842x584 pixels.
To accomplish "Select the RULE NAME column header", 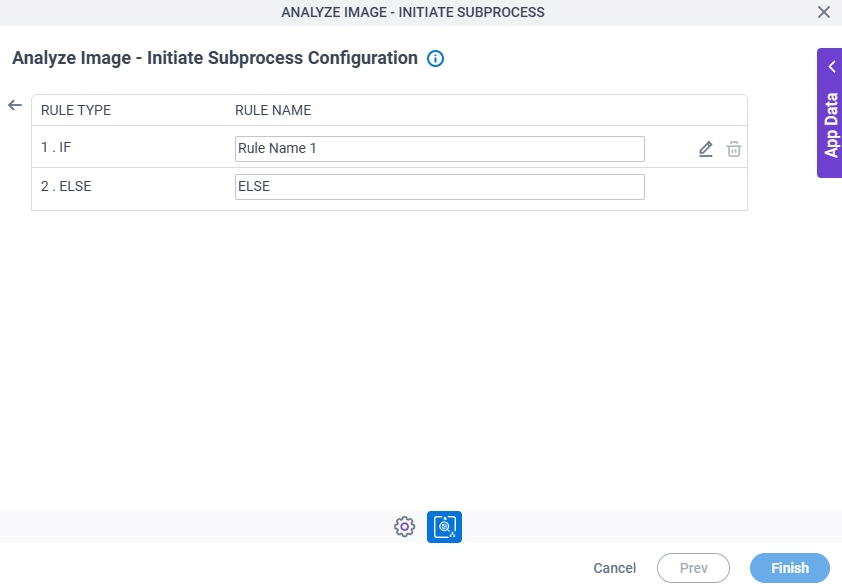I will (x=273, y=110).
